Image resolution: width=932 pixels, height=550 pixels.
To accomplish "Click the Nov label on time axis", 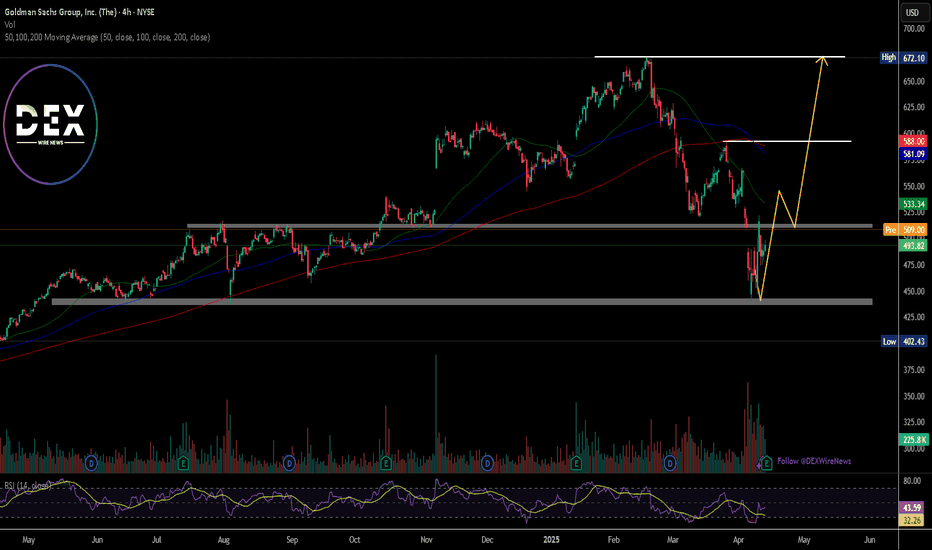I will [426, 540].
